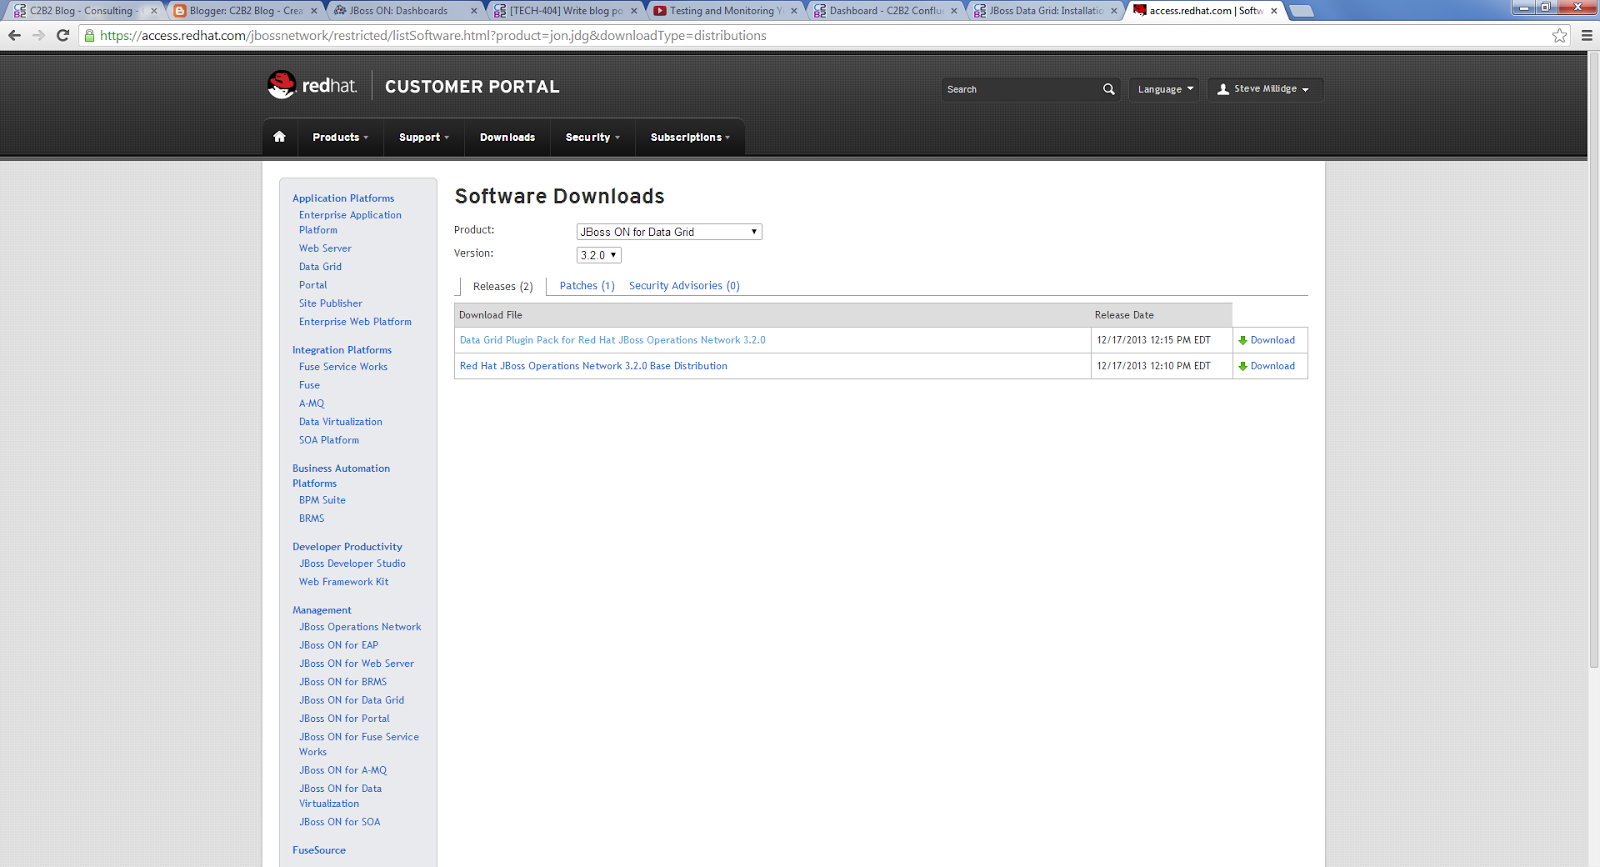The width and height of the screenshot is (1600, 867).
Task: Click in the Search field
Action: coord(1020,89)
